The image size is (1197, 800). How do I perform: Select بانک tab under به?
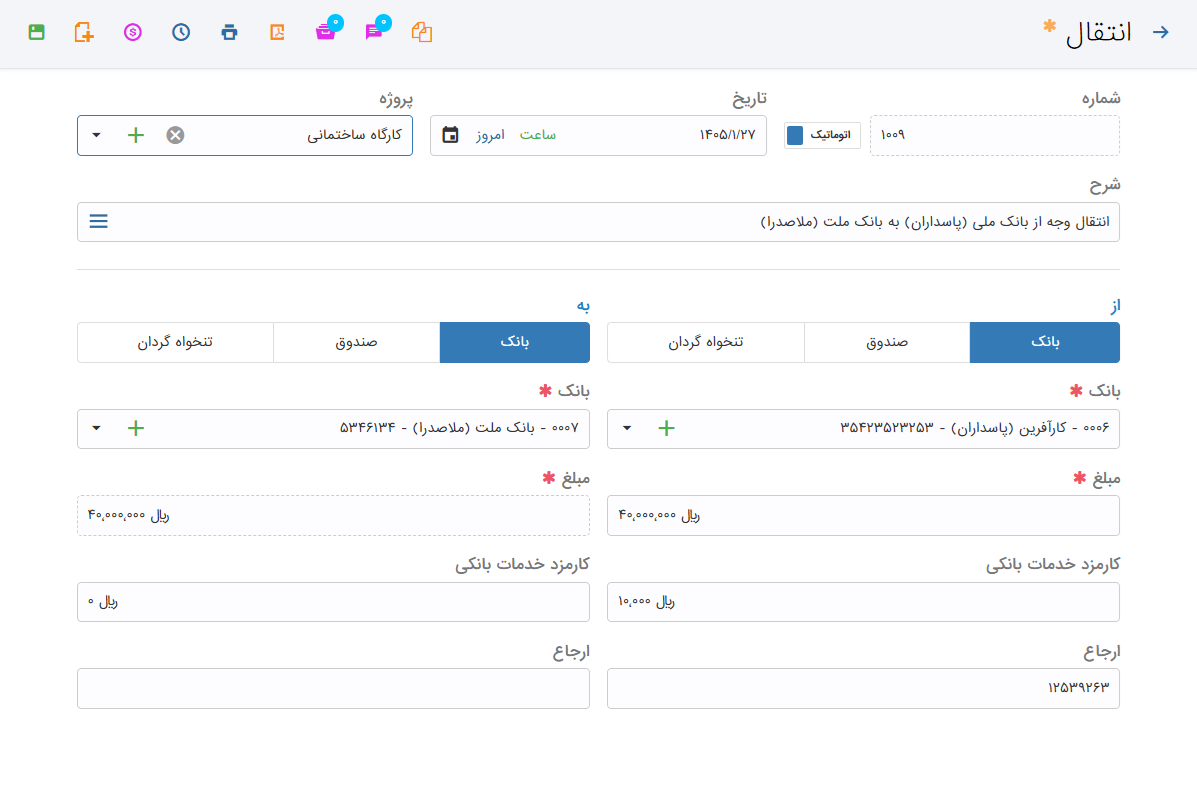coord(515,342)
